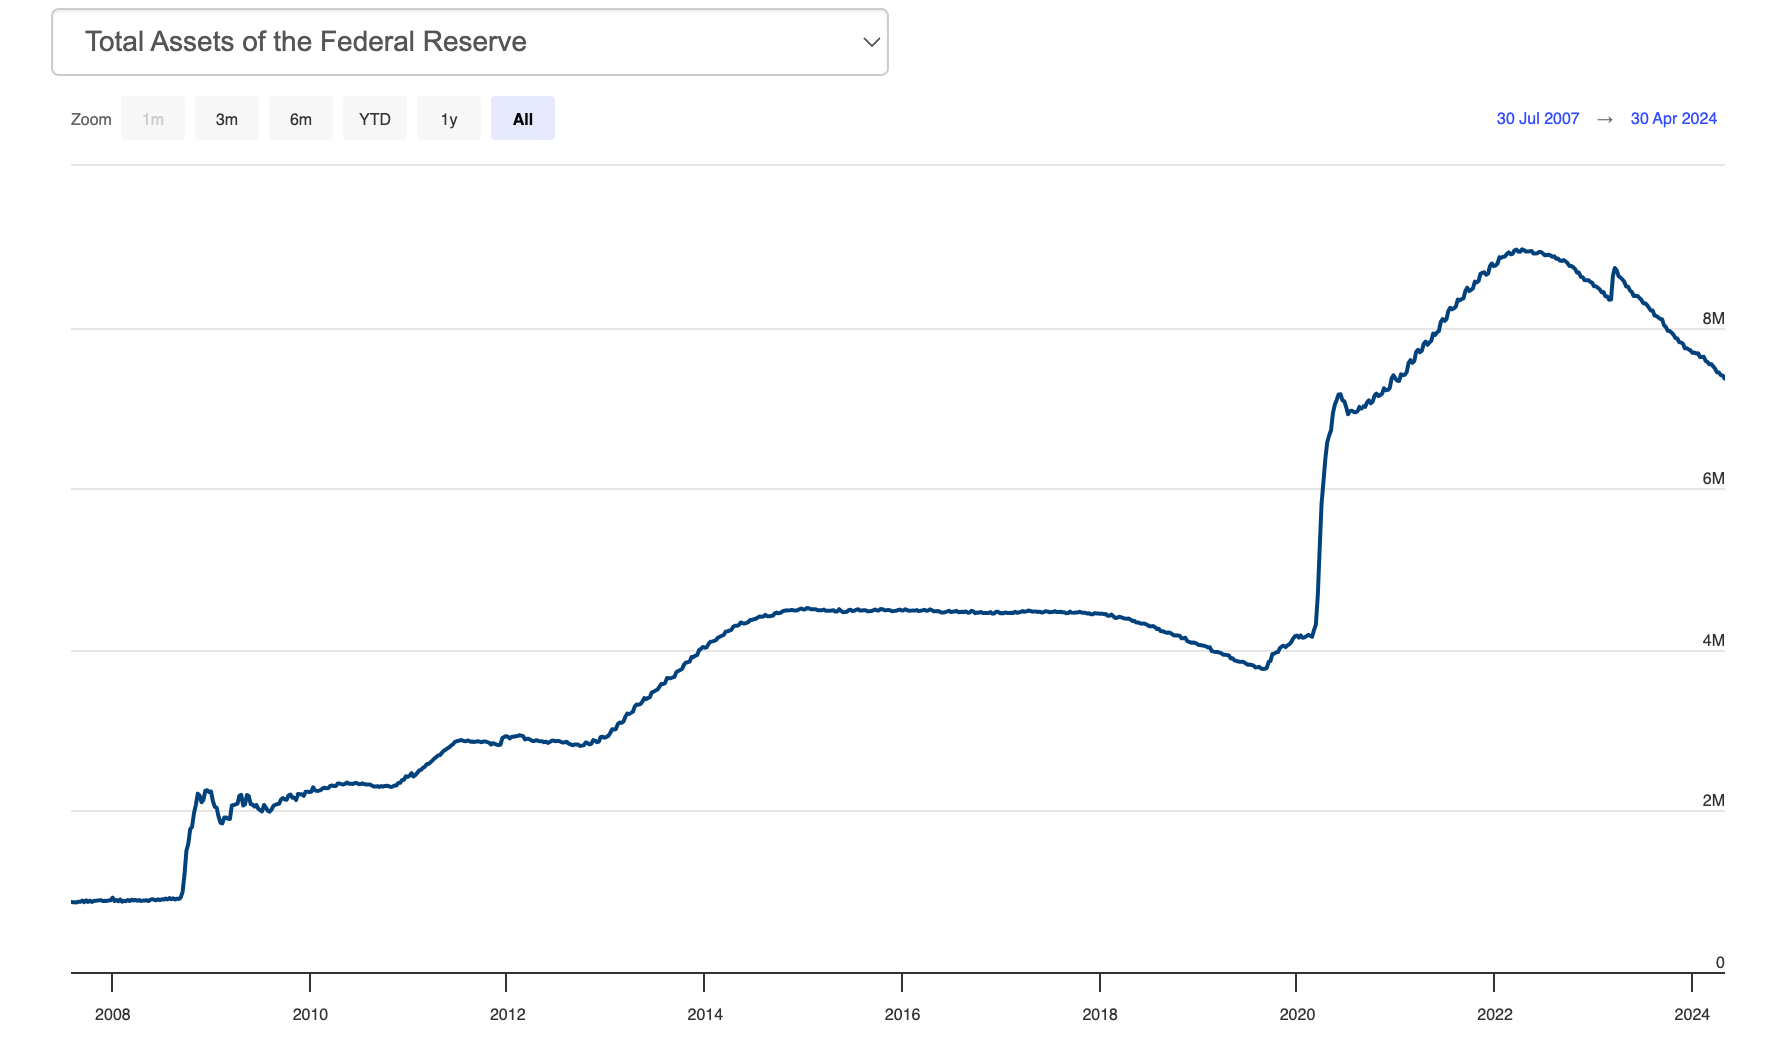This screenshot has height=1050, width=1788.
Task: Click the 2014 x-axis label
Action: (x=705, y=1014)
